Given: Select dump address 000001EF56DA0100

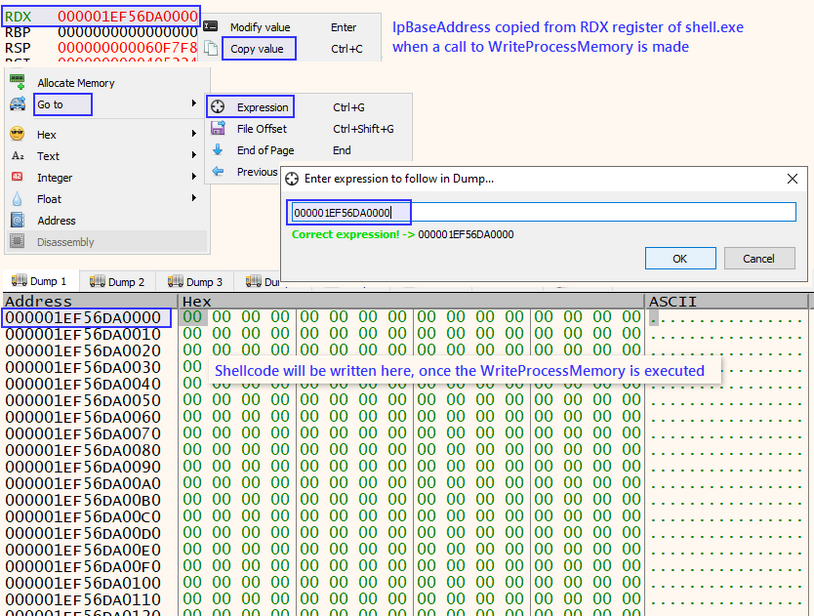Looking at the screenshot, I should tap(83, 583).
